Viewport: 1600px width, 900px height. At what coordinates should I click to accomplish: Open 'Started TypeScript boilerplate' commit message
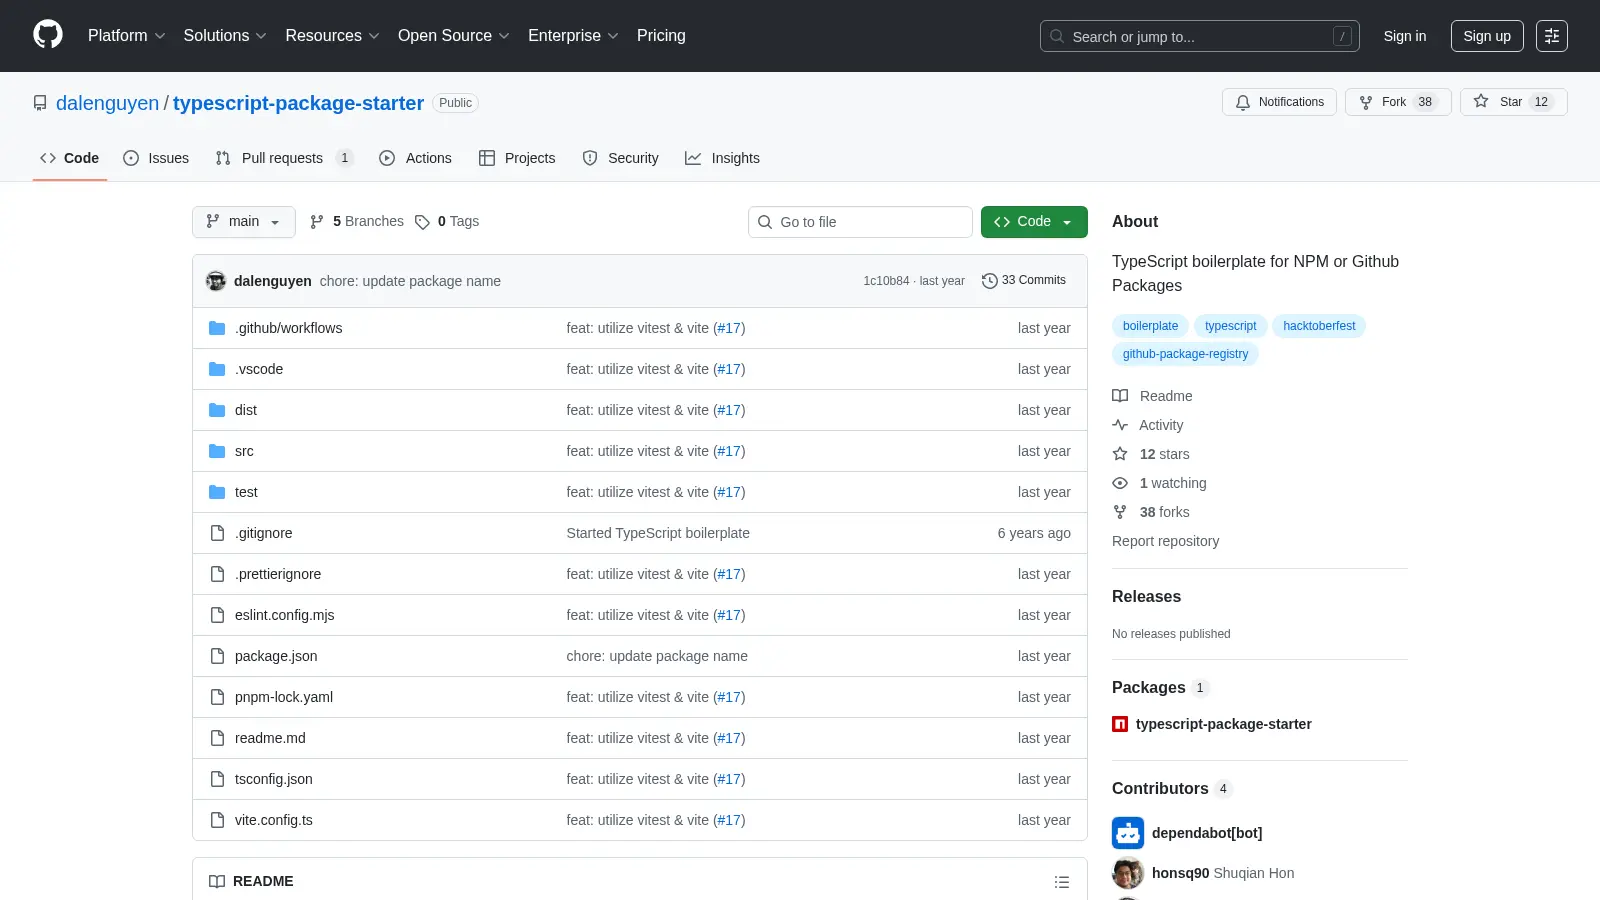tap(658, 533)
